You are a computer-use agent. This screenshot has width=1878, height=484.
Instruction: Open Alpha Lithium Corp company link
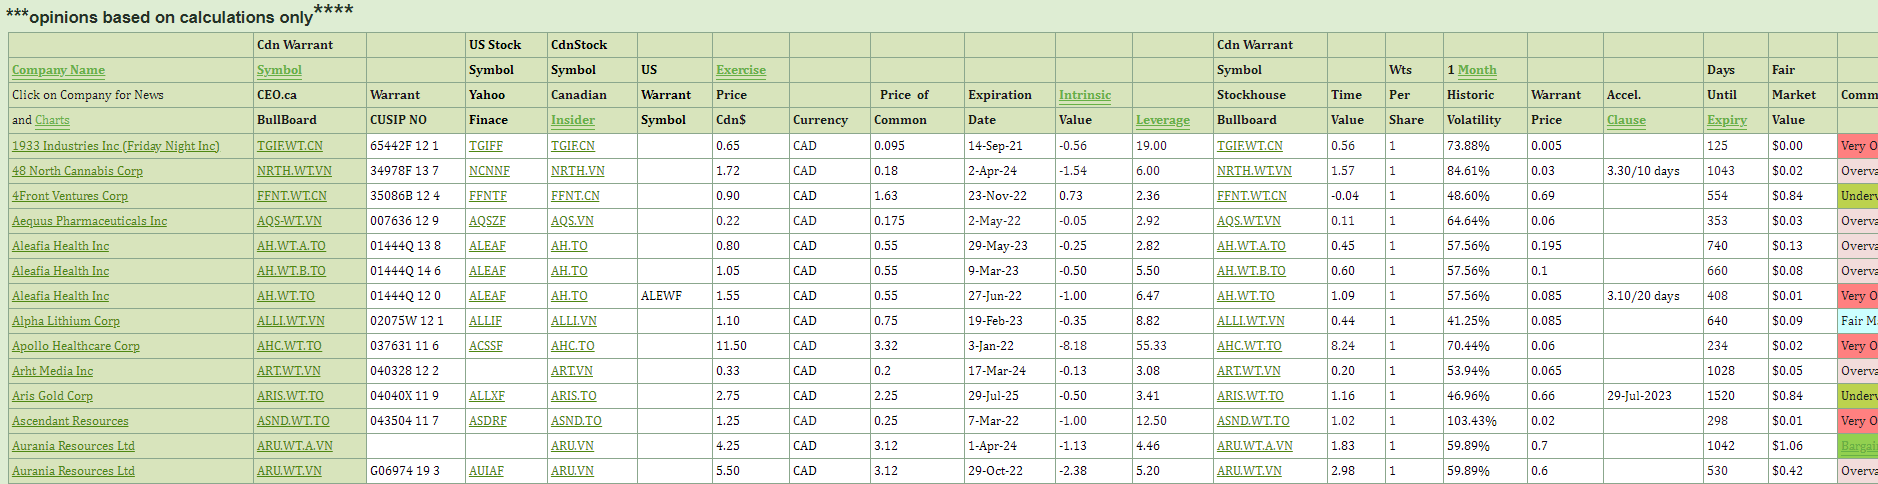pos(66,321)
